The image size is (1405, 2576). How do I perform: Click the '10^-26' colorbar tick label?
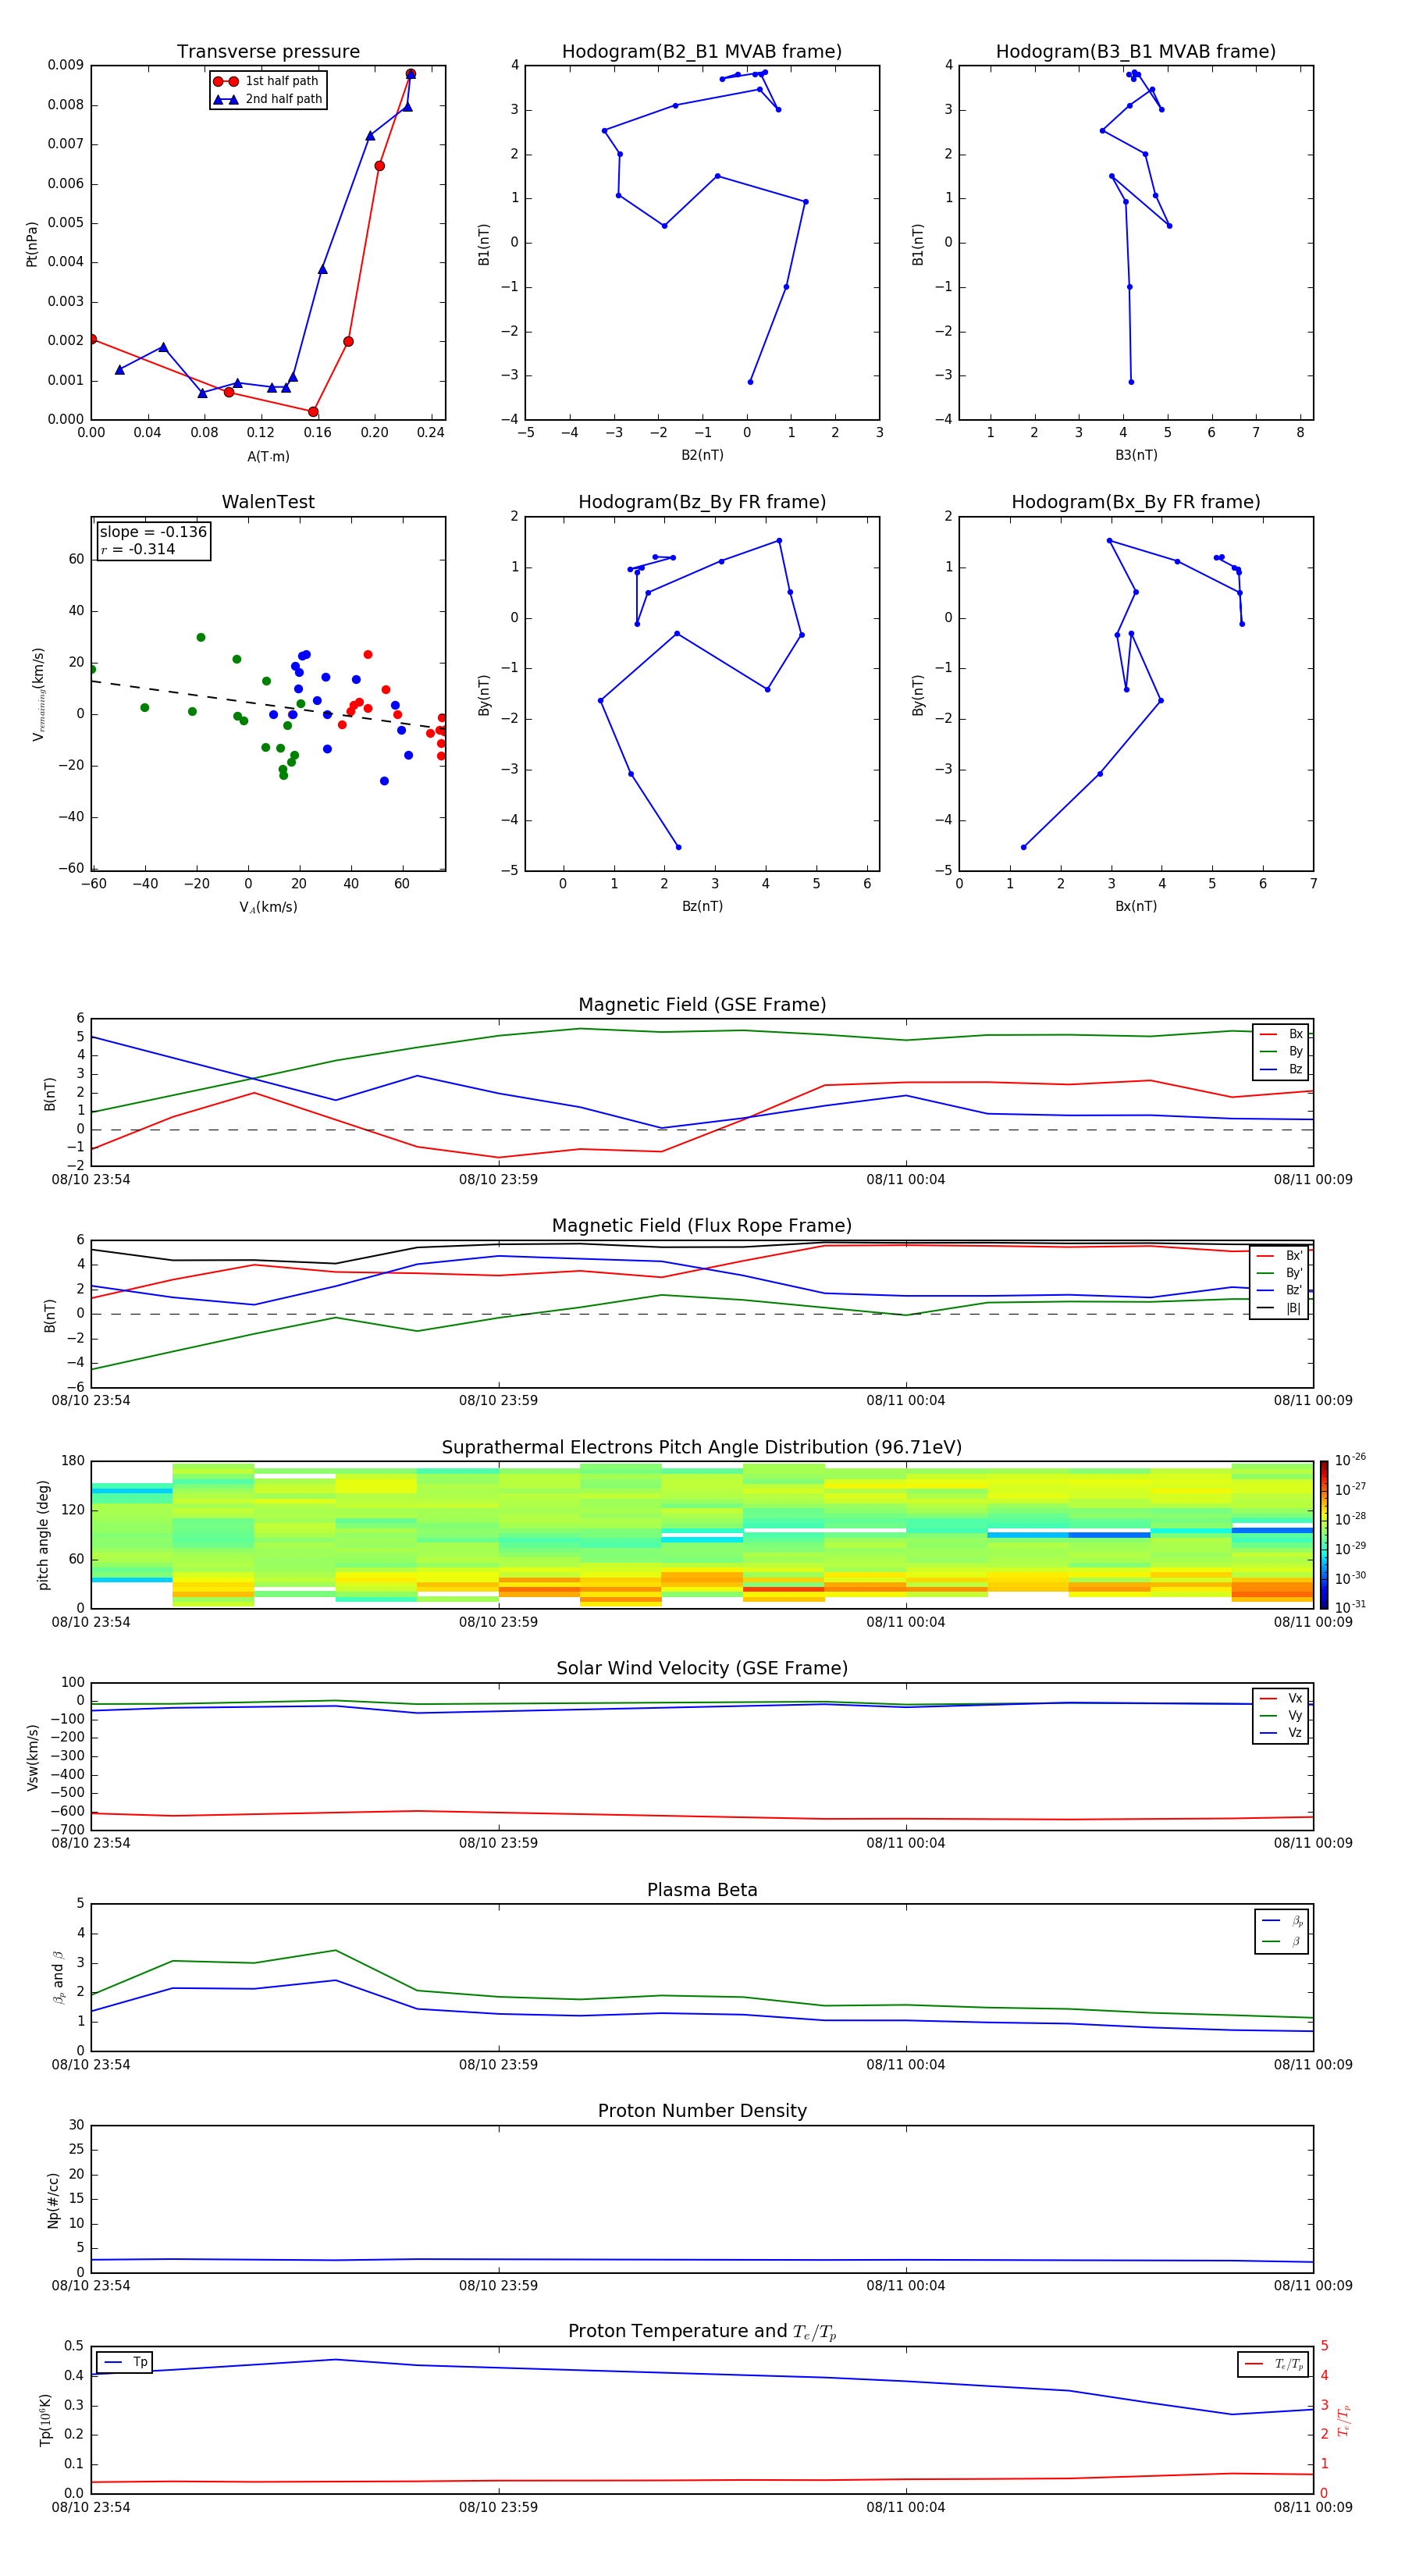coord(1350,1460)
